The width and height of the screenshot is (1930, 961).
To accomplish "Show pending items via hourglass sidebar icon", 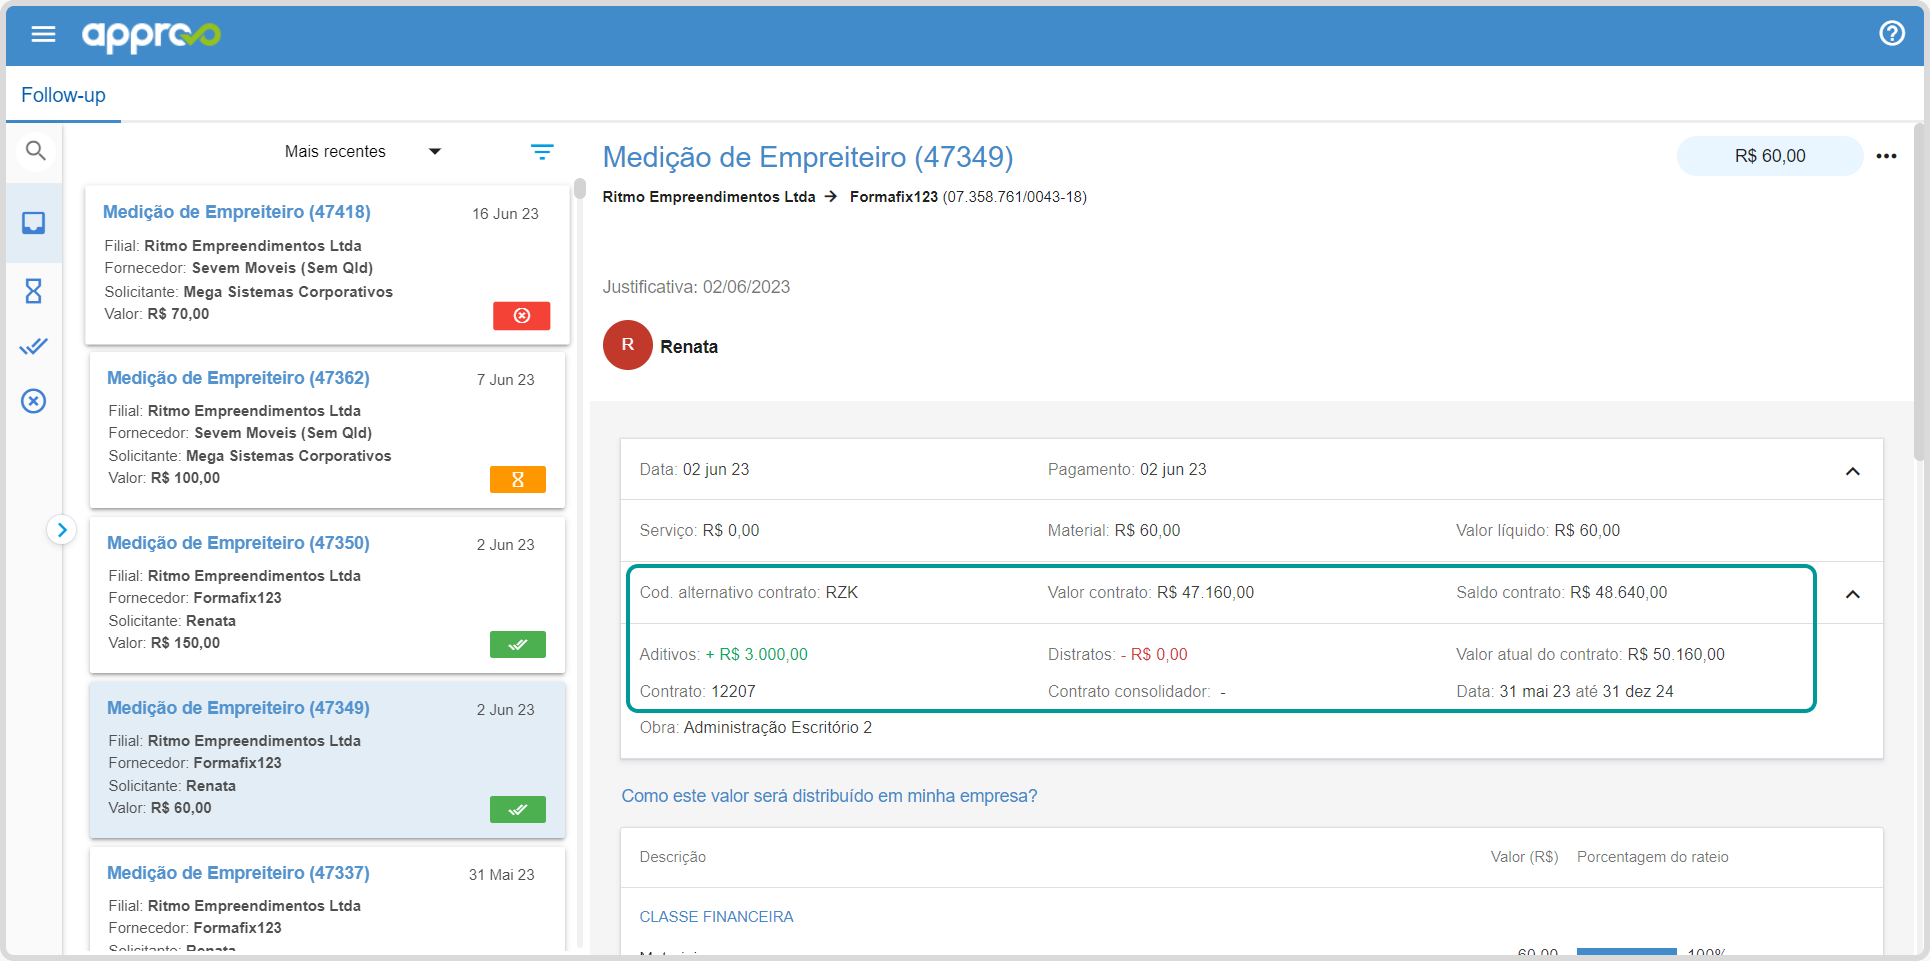I will [x=34, y=291].
